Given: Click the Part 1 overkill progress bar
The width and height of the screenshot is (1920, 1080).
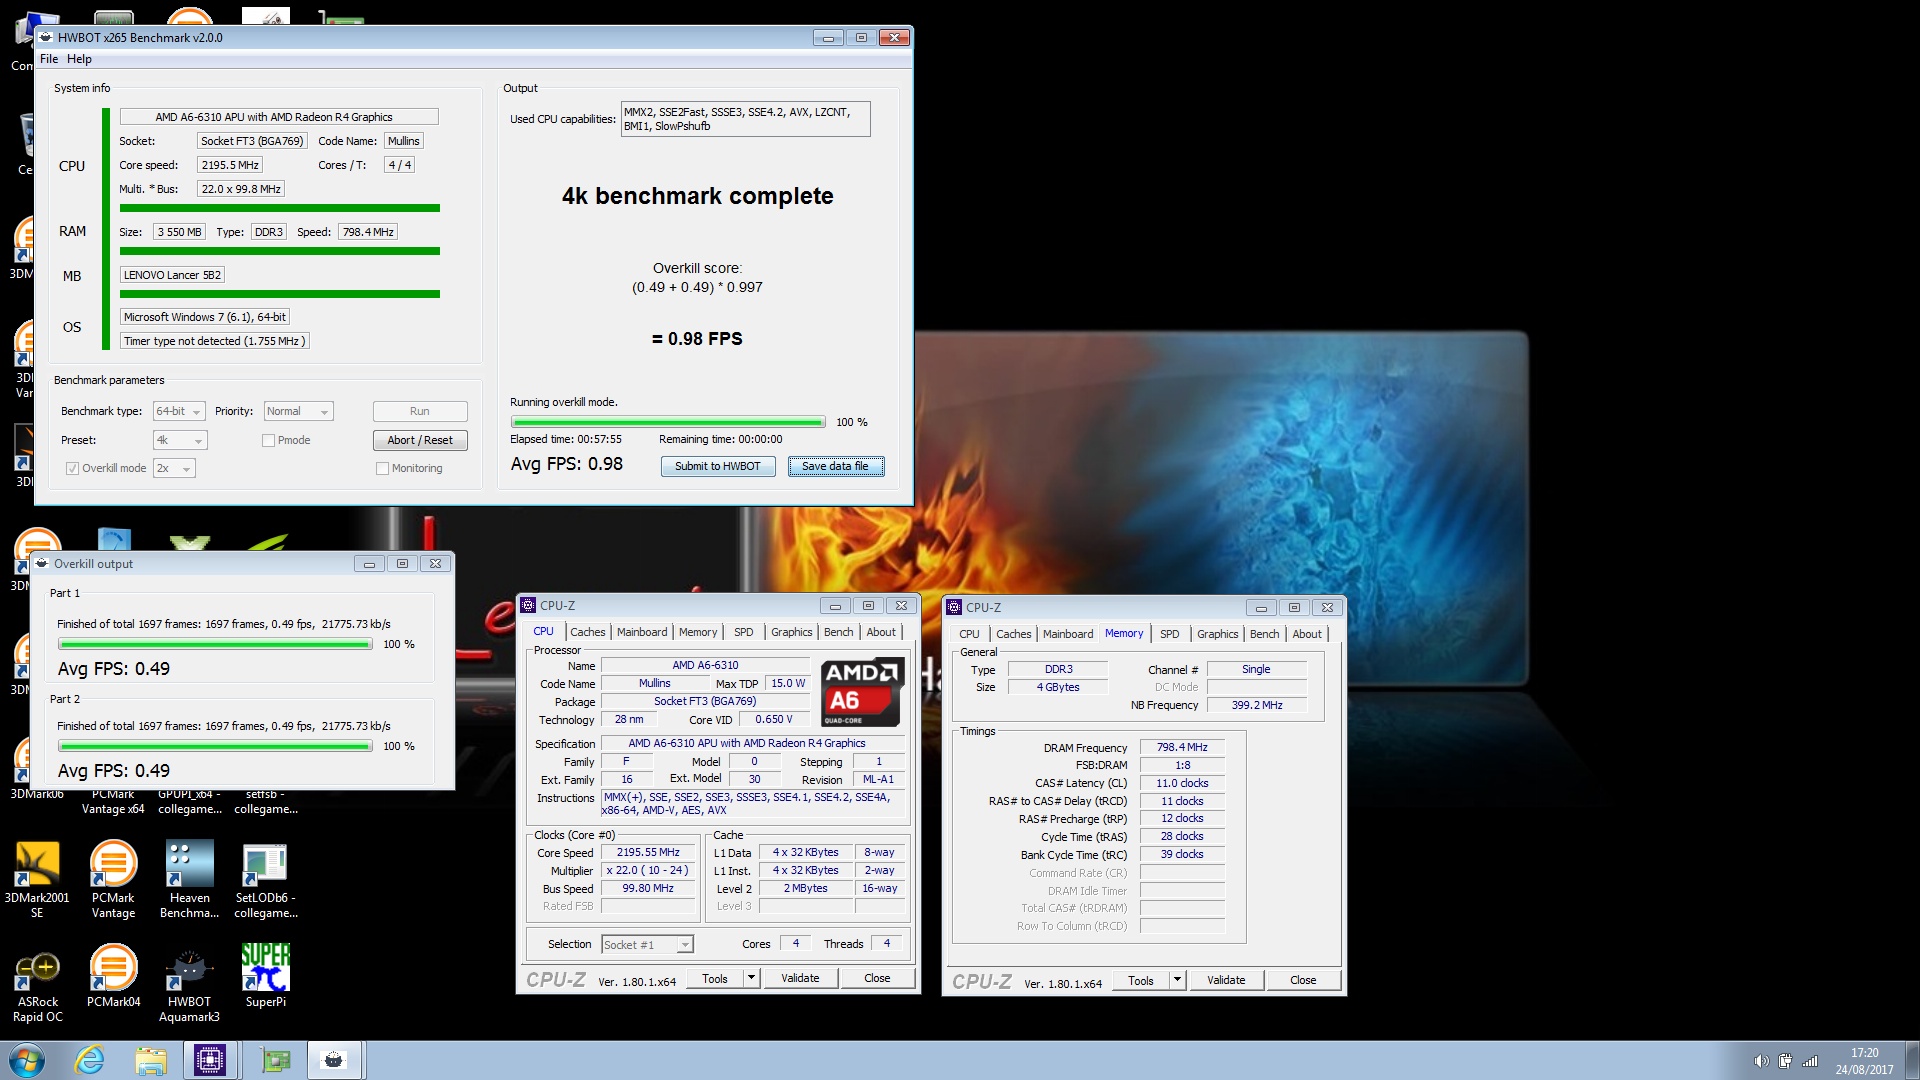Looking at the screenshot, I should (x=215, y=644).
